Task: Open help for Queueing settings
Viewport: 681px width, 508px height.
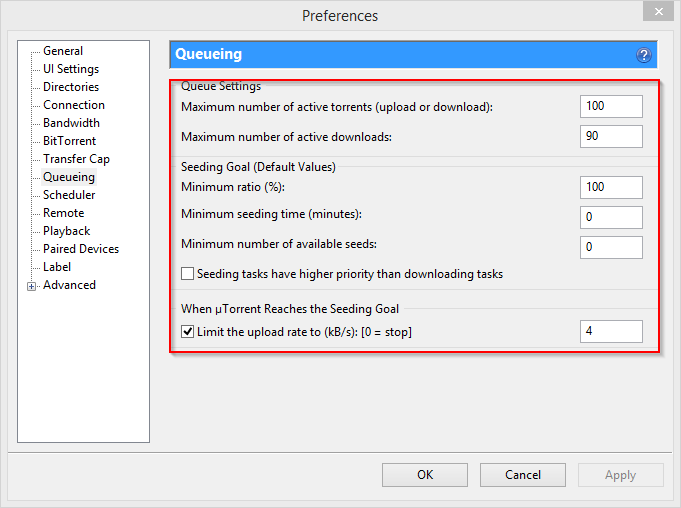Action: point(644,55)
